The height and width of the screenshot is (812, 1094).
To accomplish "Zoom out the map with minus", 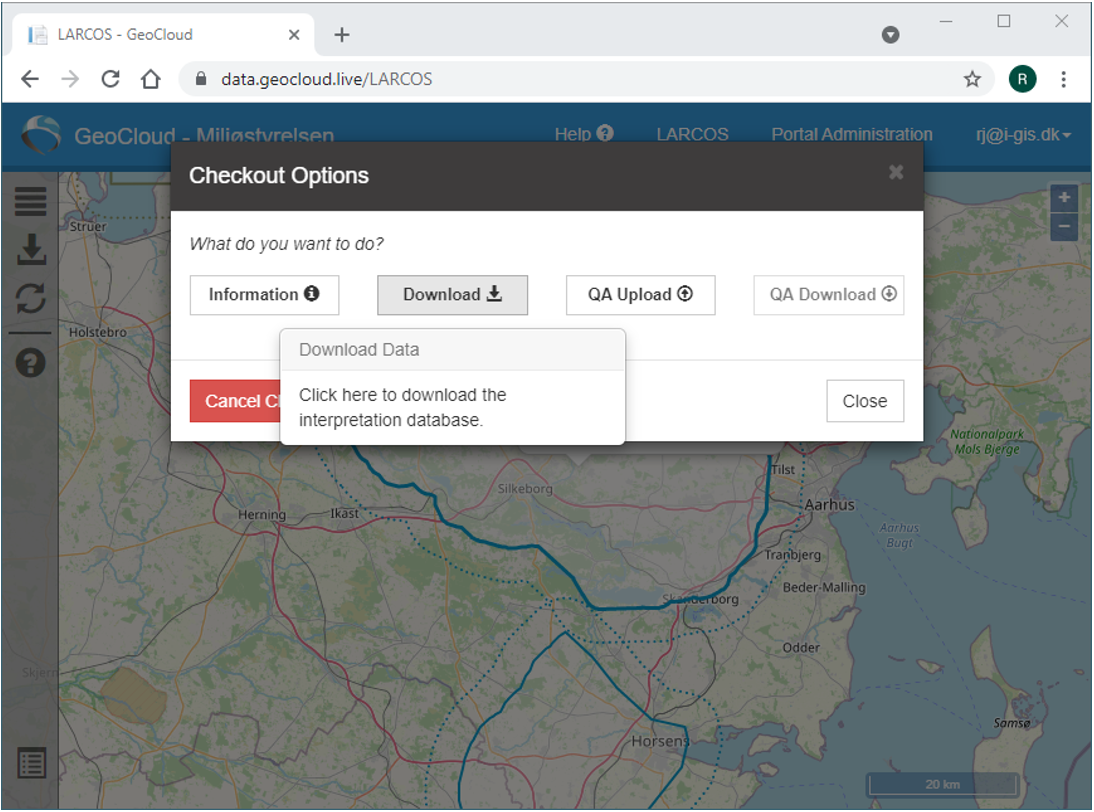I will pyautogui.click(x=1064, y=226).
